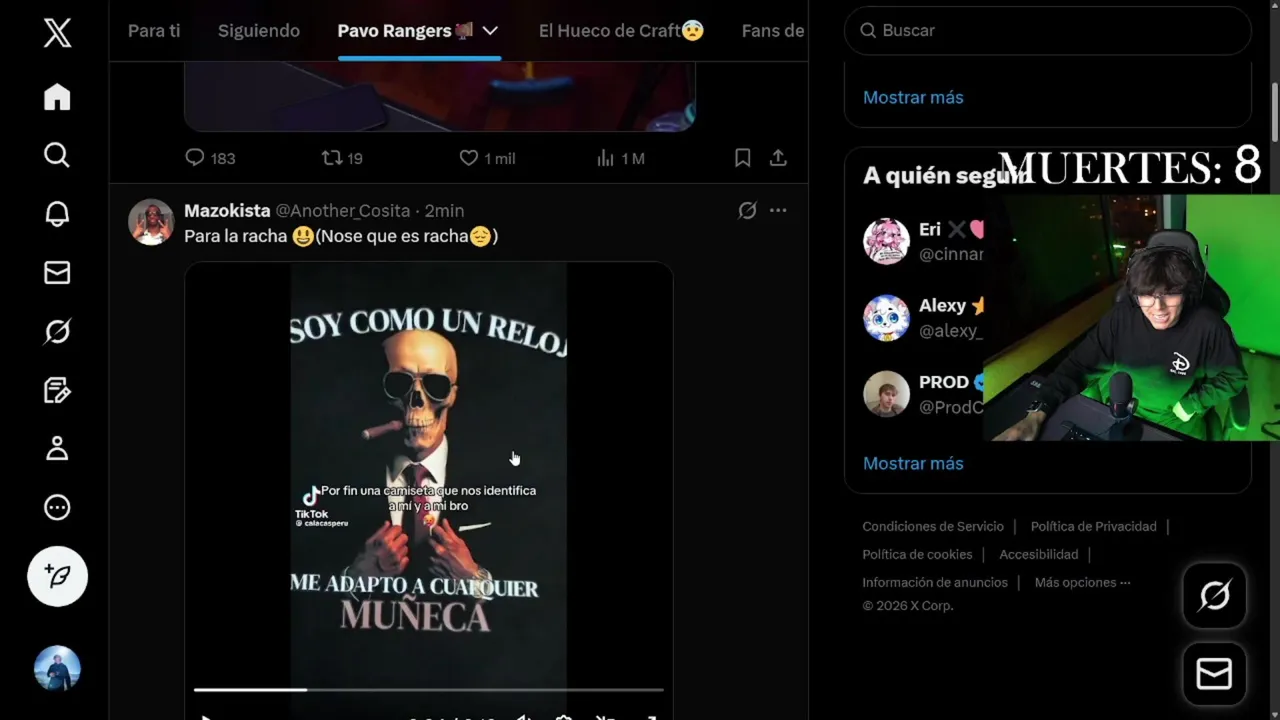Click the X logo in sidebar
The image size is (1280, 720).
point(57,33)
